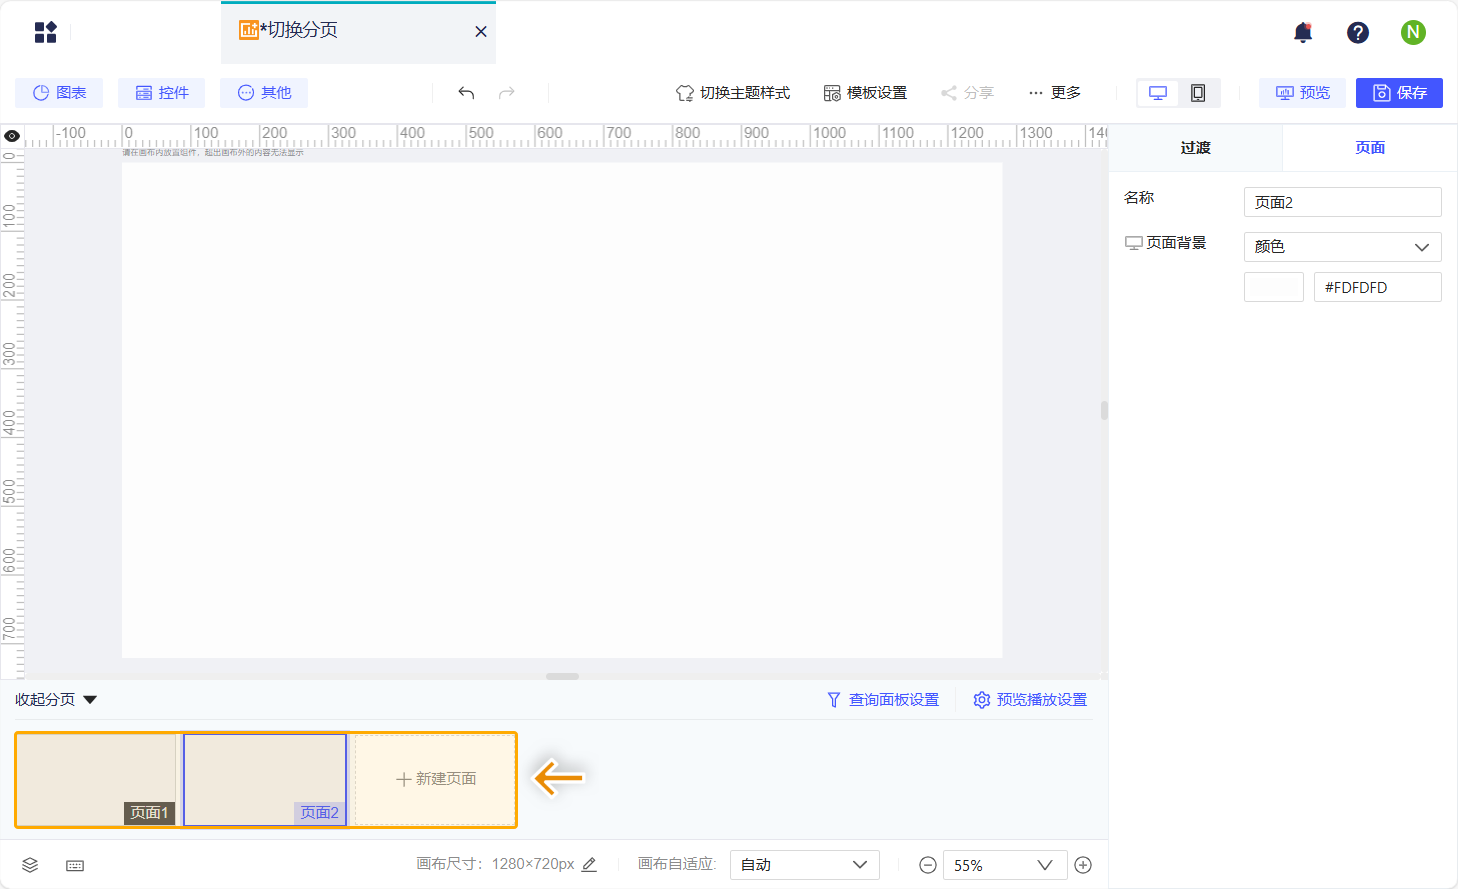Click the 名称 input field

(x=1343, y=202)
